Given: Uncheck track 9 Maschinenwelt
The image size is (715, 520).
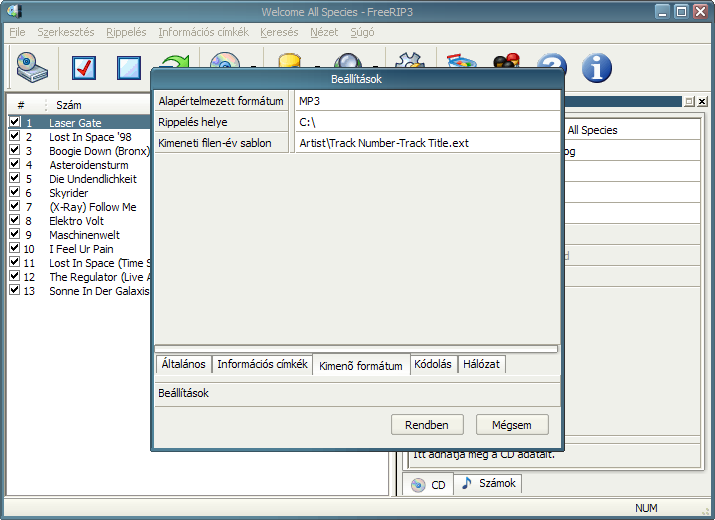Looking at the screenshot, I should click(15, 234).
